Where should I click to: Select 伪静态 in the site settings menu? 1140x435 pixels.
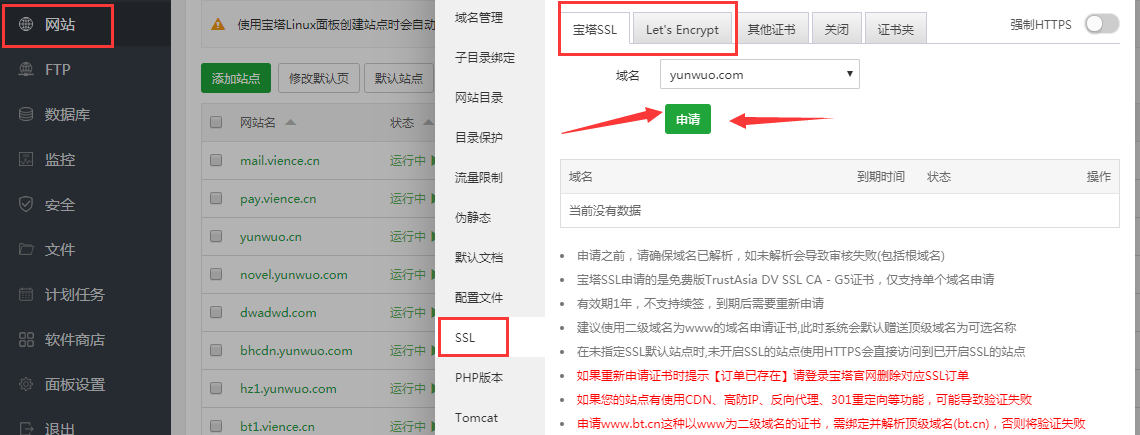click(473, 217)
